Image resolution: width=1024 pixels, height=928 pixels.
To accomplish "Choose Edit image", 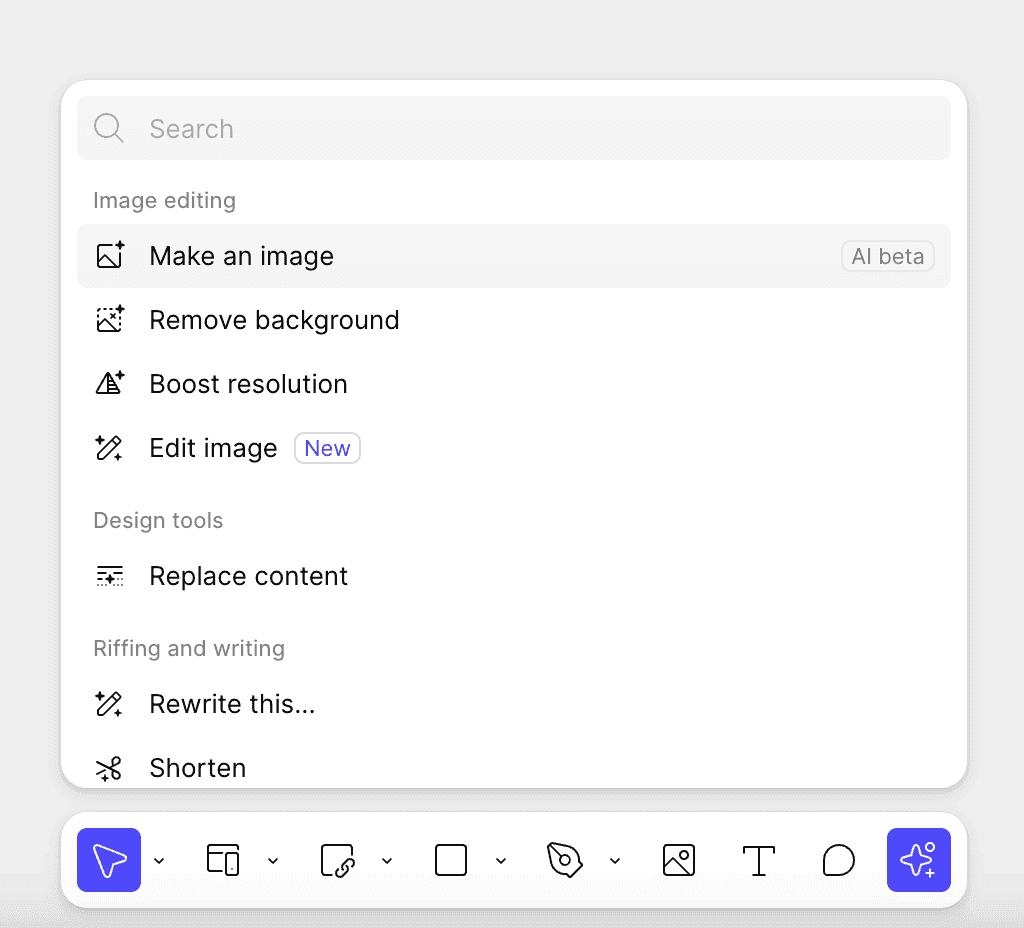I will click(x=514, y=448).
